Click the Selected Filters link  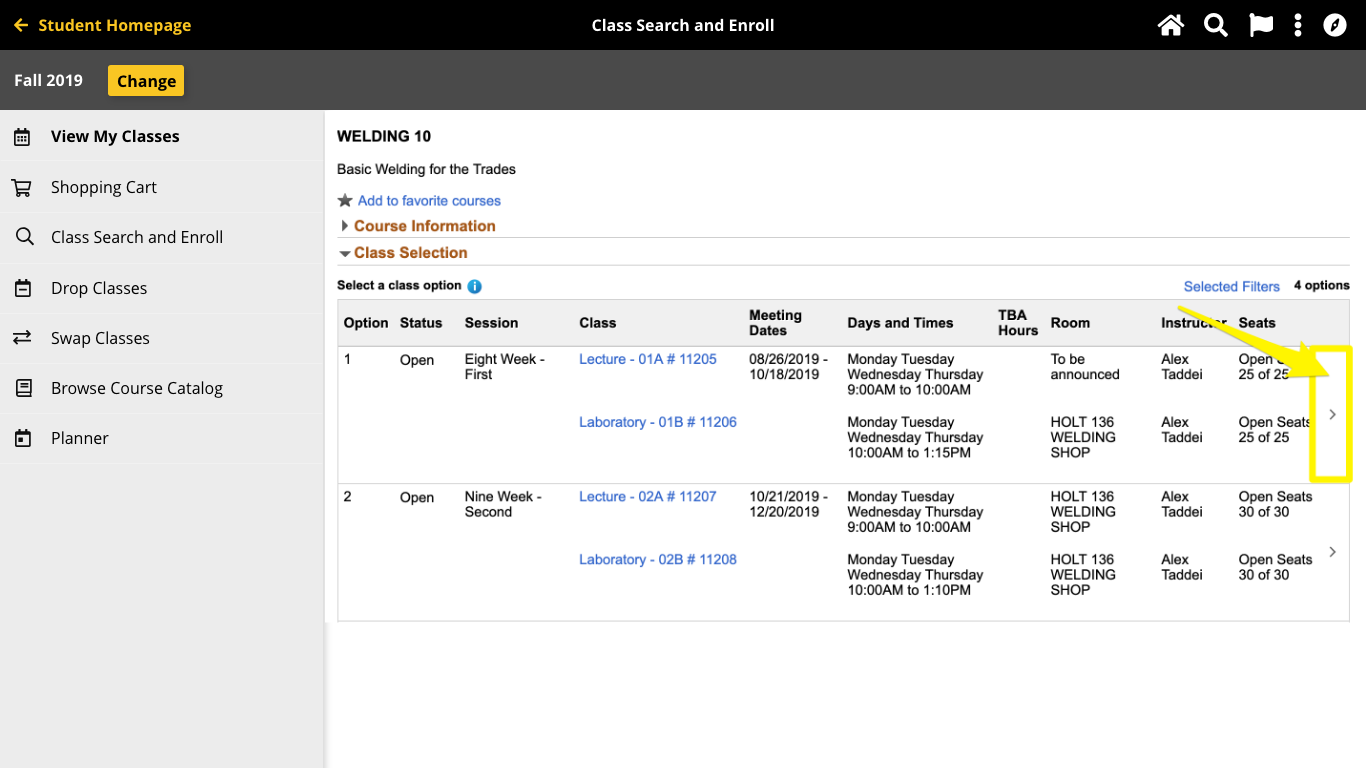click(x=1231, y=286)
